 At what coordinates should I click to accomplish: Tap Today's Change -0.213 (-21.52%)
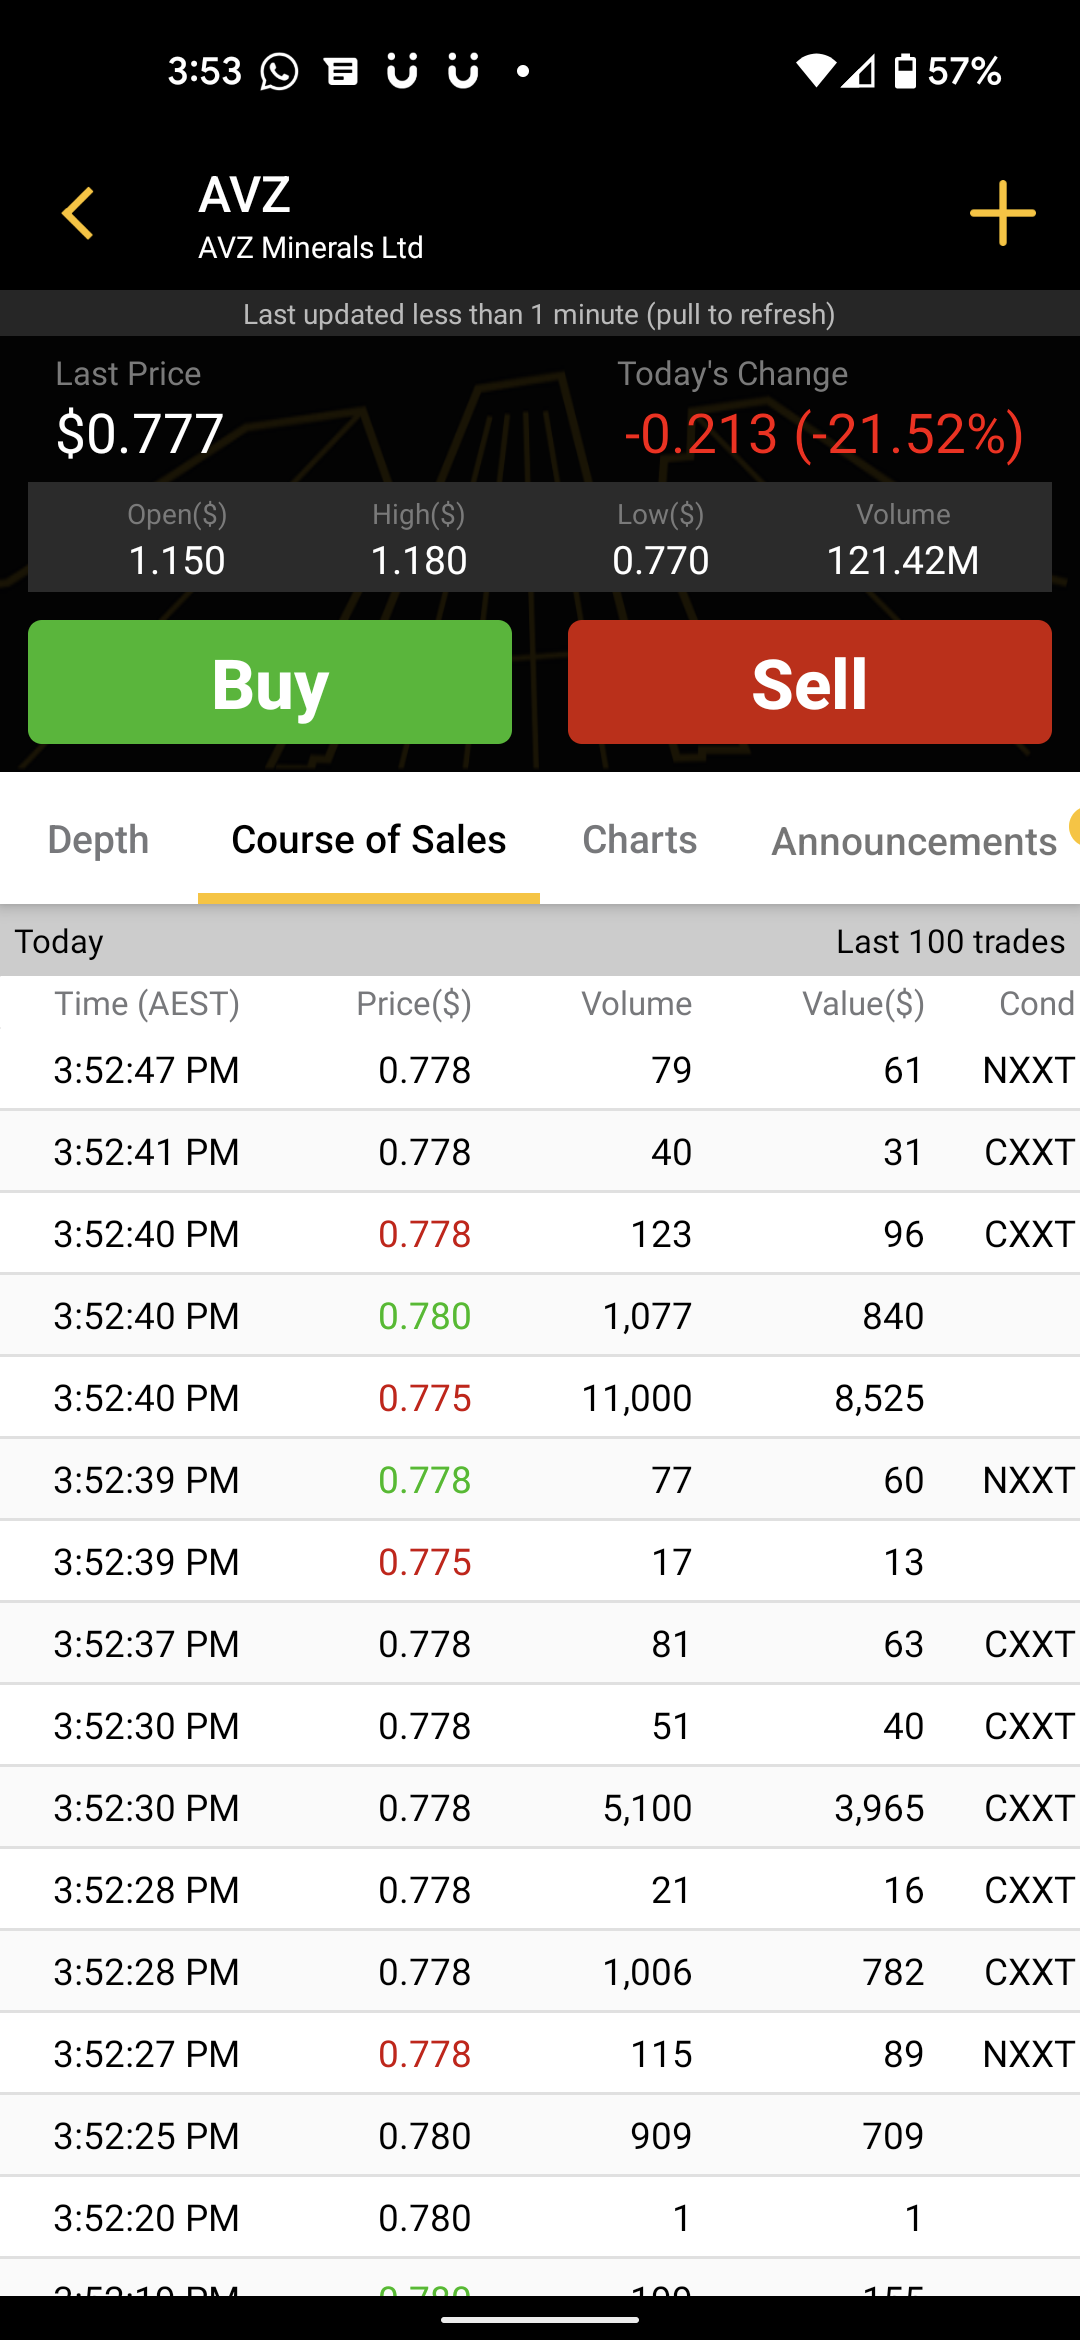tap(824, 434)
